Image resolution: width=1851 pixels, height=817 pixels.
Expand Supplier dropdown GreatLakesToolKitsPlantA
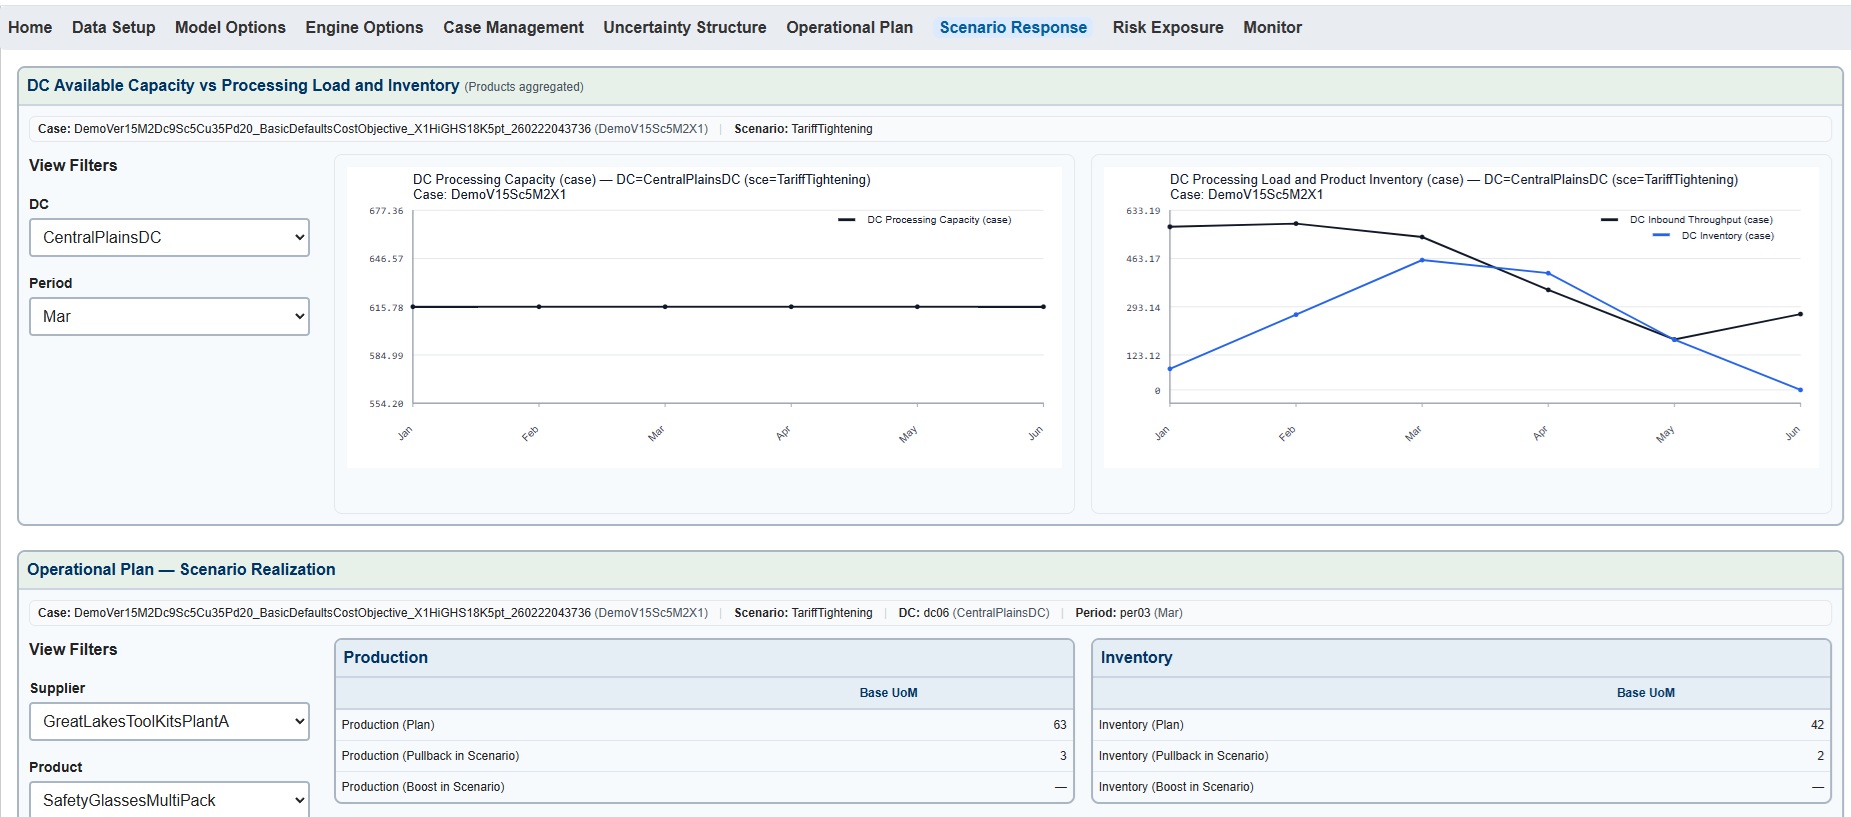pyautogui.click(x=169, y=722)
